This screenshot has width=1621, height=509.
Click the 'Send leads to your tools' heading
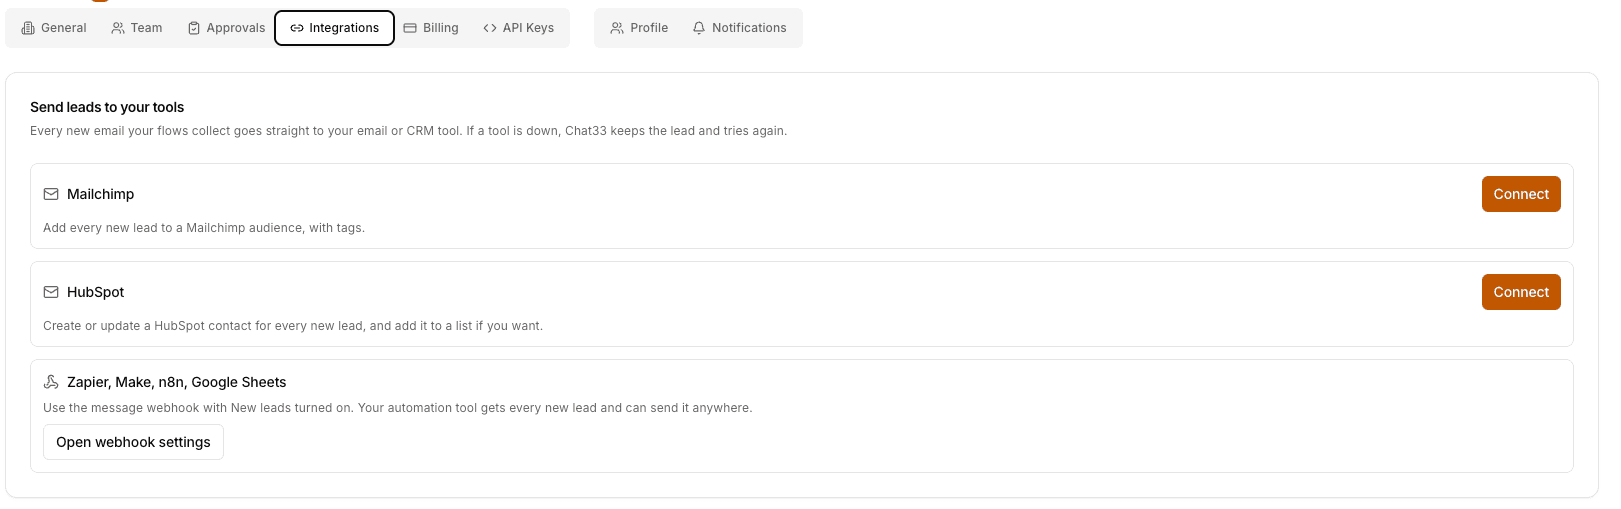coord(107,107)
